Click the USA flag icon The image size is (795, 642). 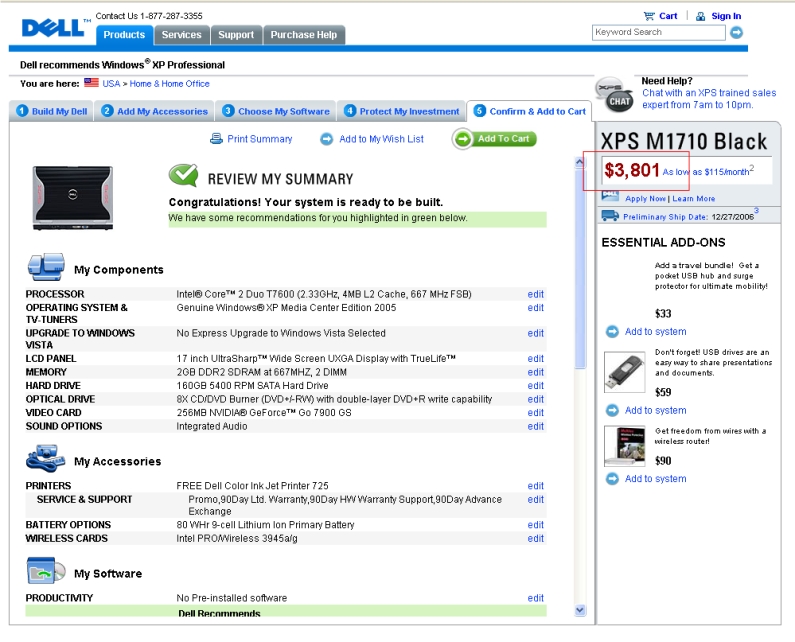tap(91, 83)
